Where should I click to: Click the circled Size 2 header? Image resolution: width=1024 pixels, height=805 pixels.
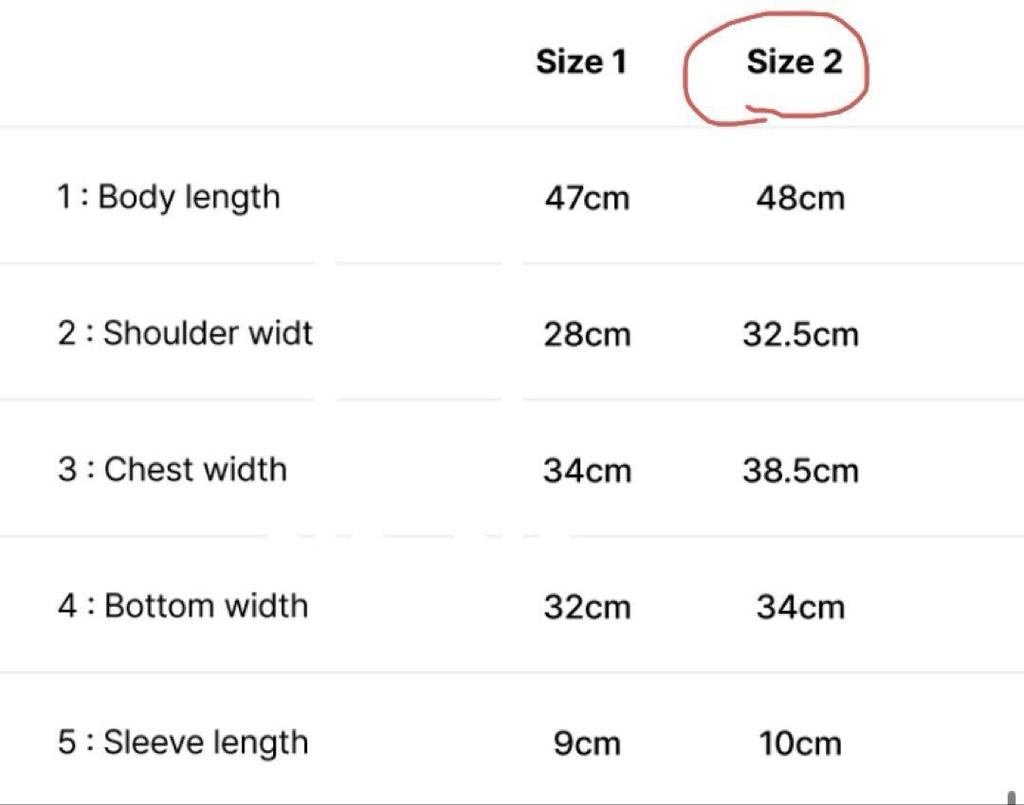[794, 62]
